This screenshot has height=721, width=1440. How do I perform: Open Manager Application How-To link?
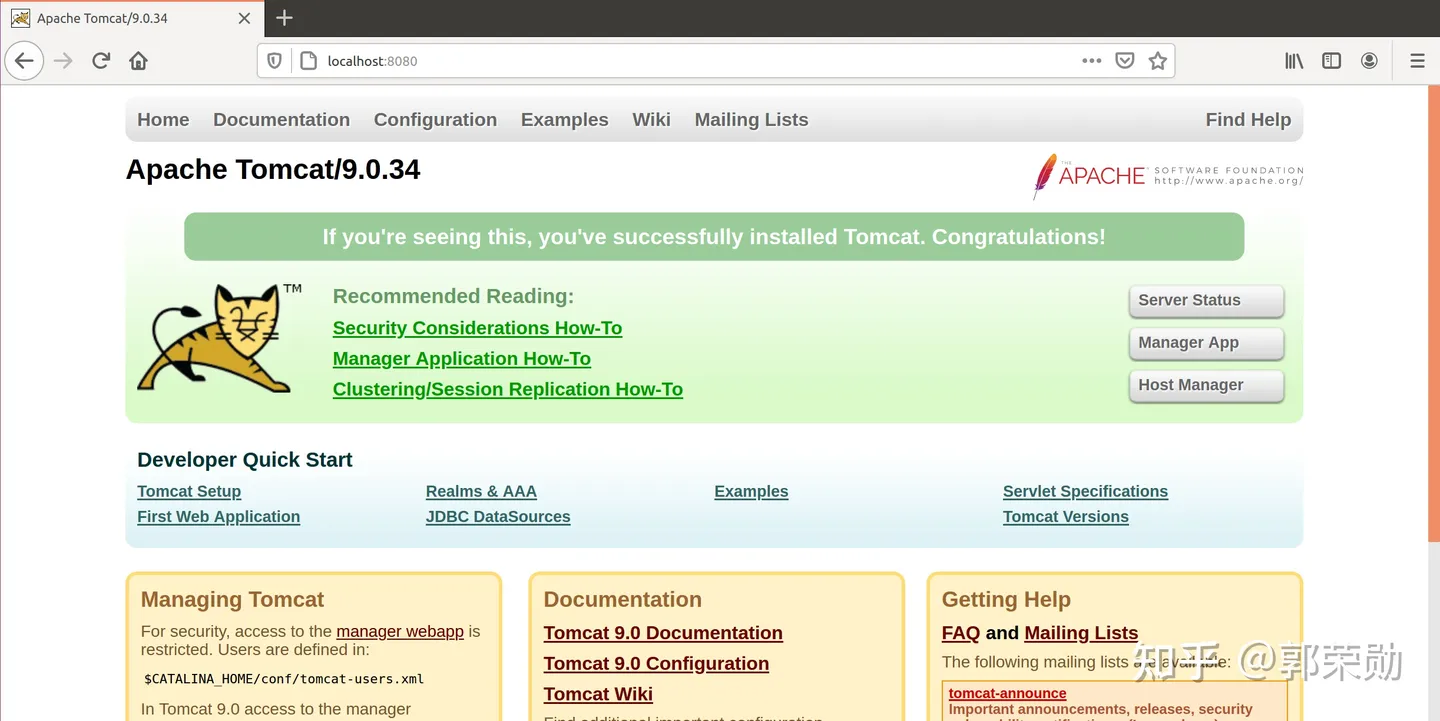462,359
